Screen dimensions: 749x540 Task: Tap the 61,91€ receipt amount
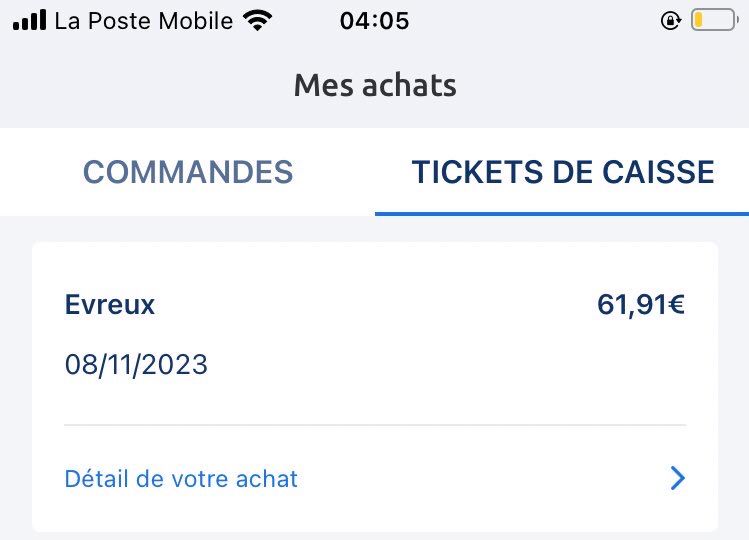click(641, 304)
